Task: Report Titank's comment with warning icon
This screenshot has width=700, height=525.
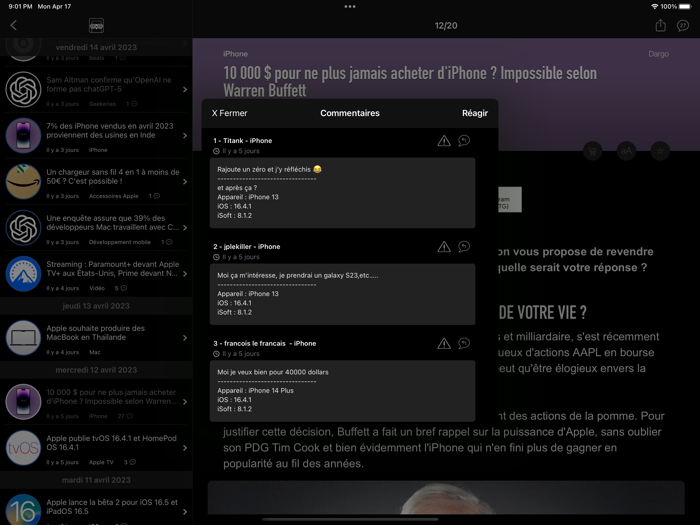Action: pyautogui.click(x=444, y=141)
